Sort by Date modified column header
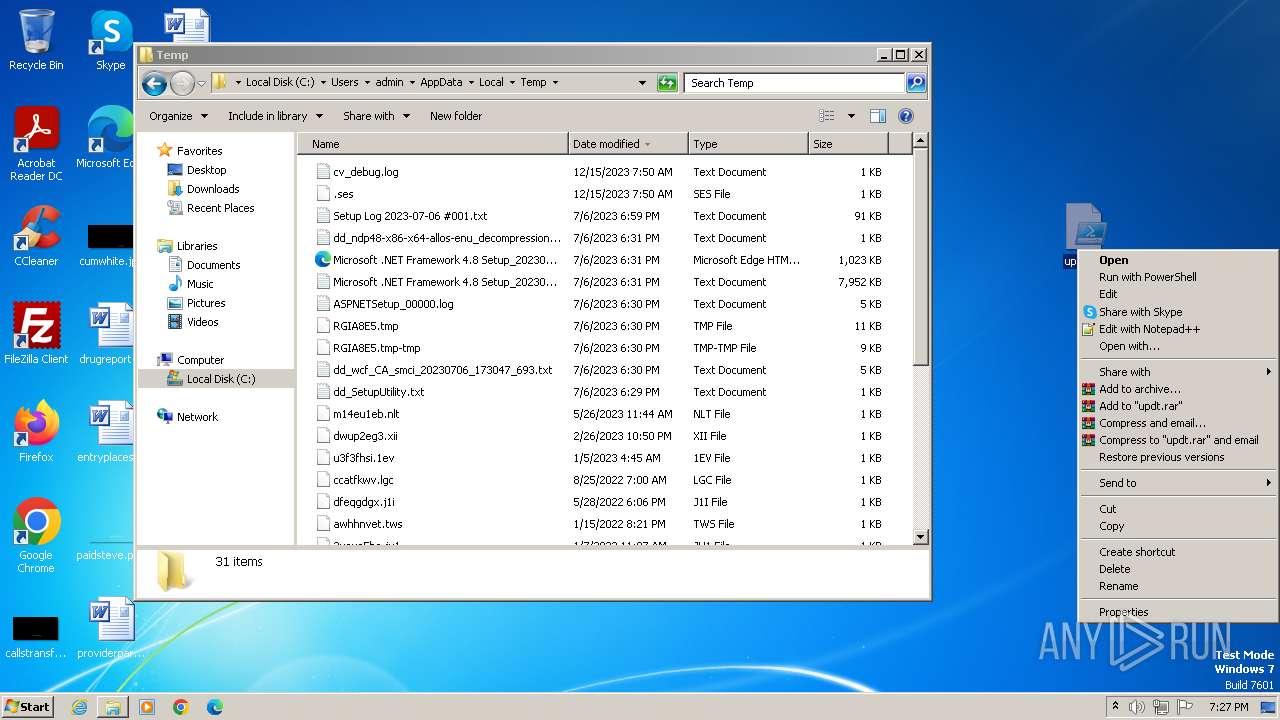The image size is (1280, 720). coord(627,144)
